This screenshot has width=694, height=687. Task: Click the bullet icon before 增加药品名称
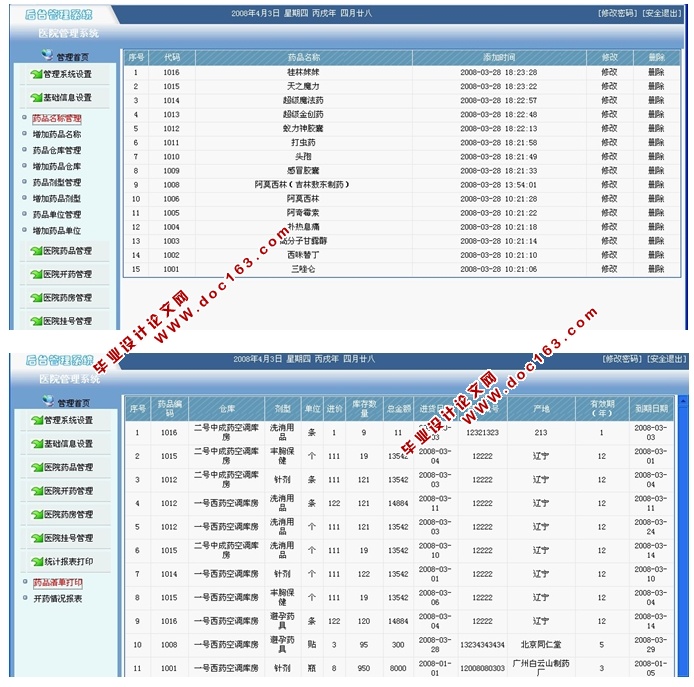pos(24,133)
